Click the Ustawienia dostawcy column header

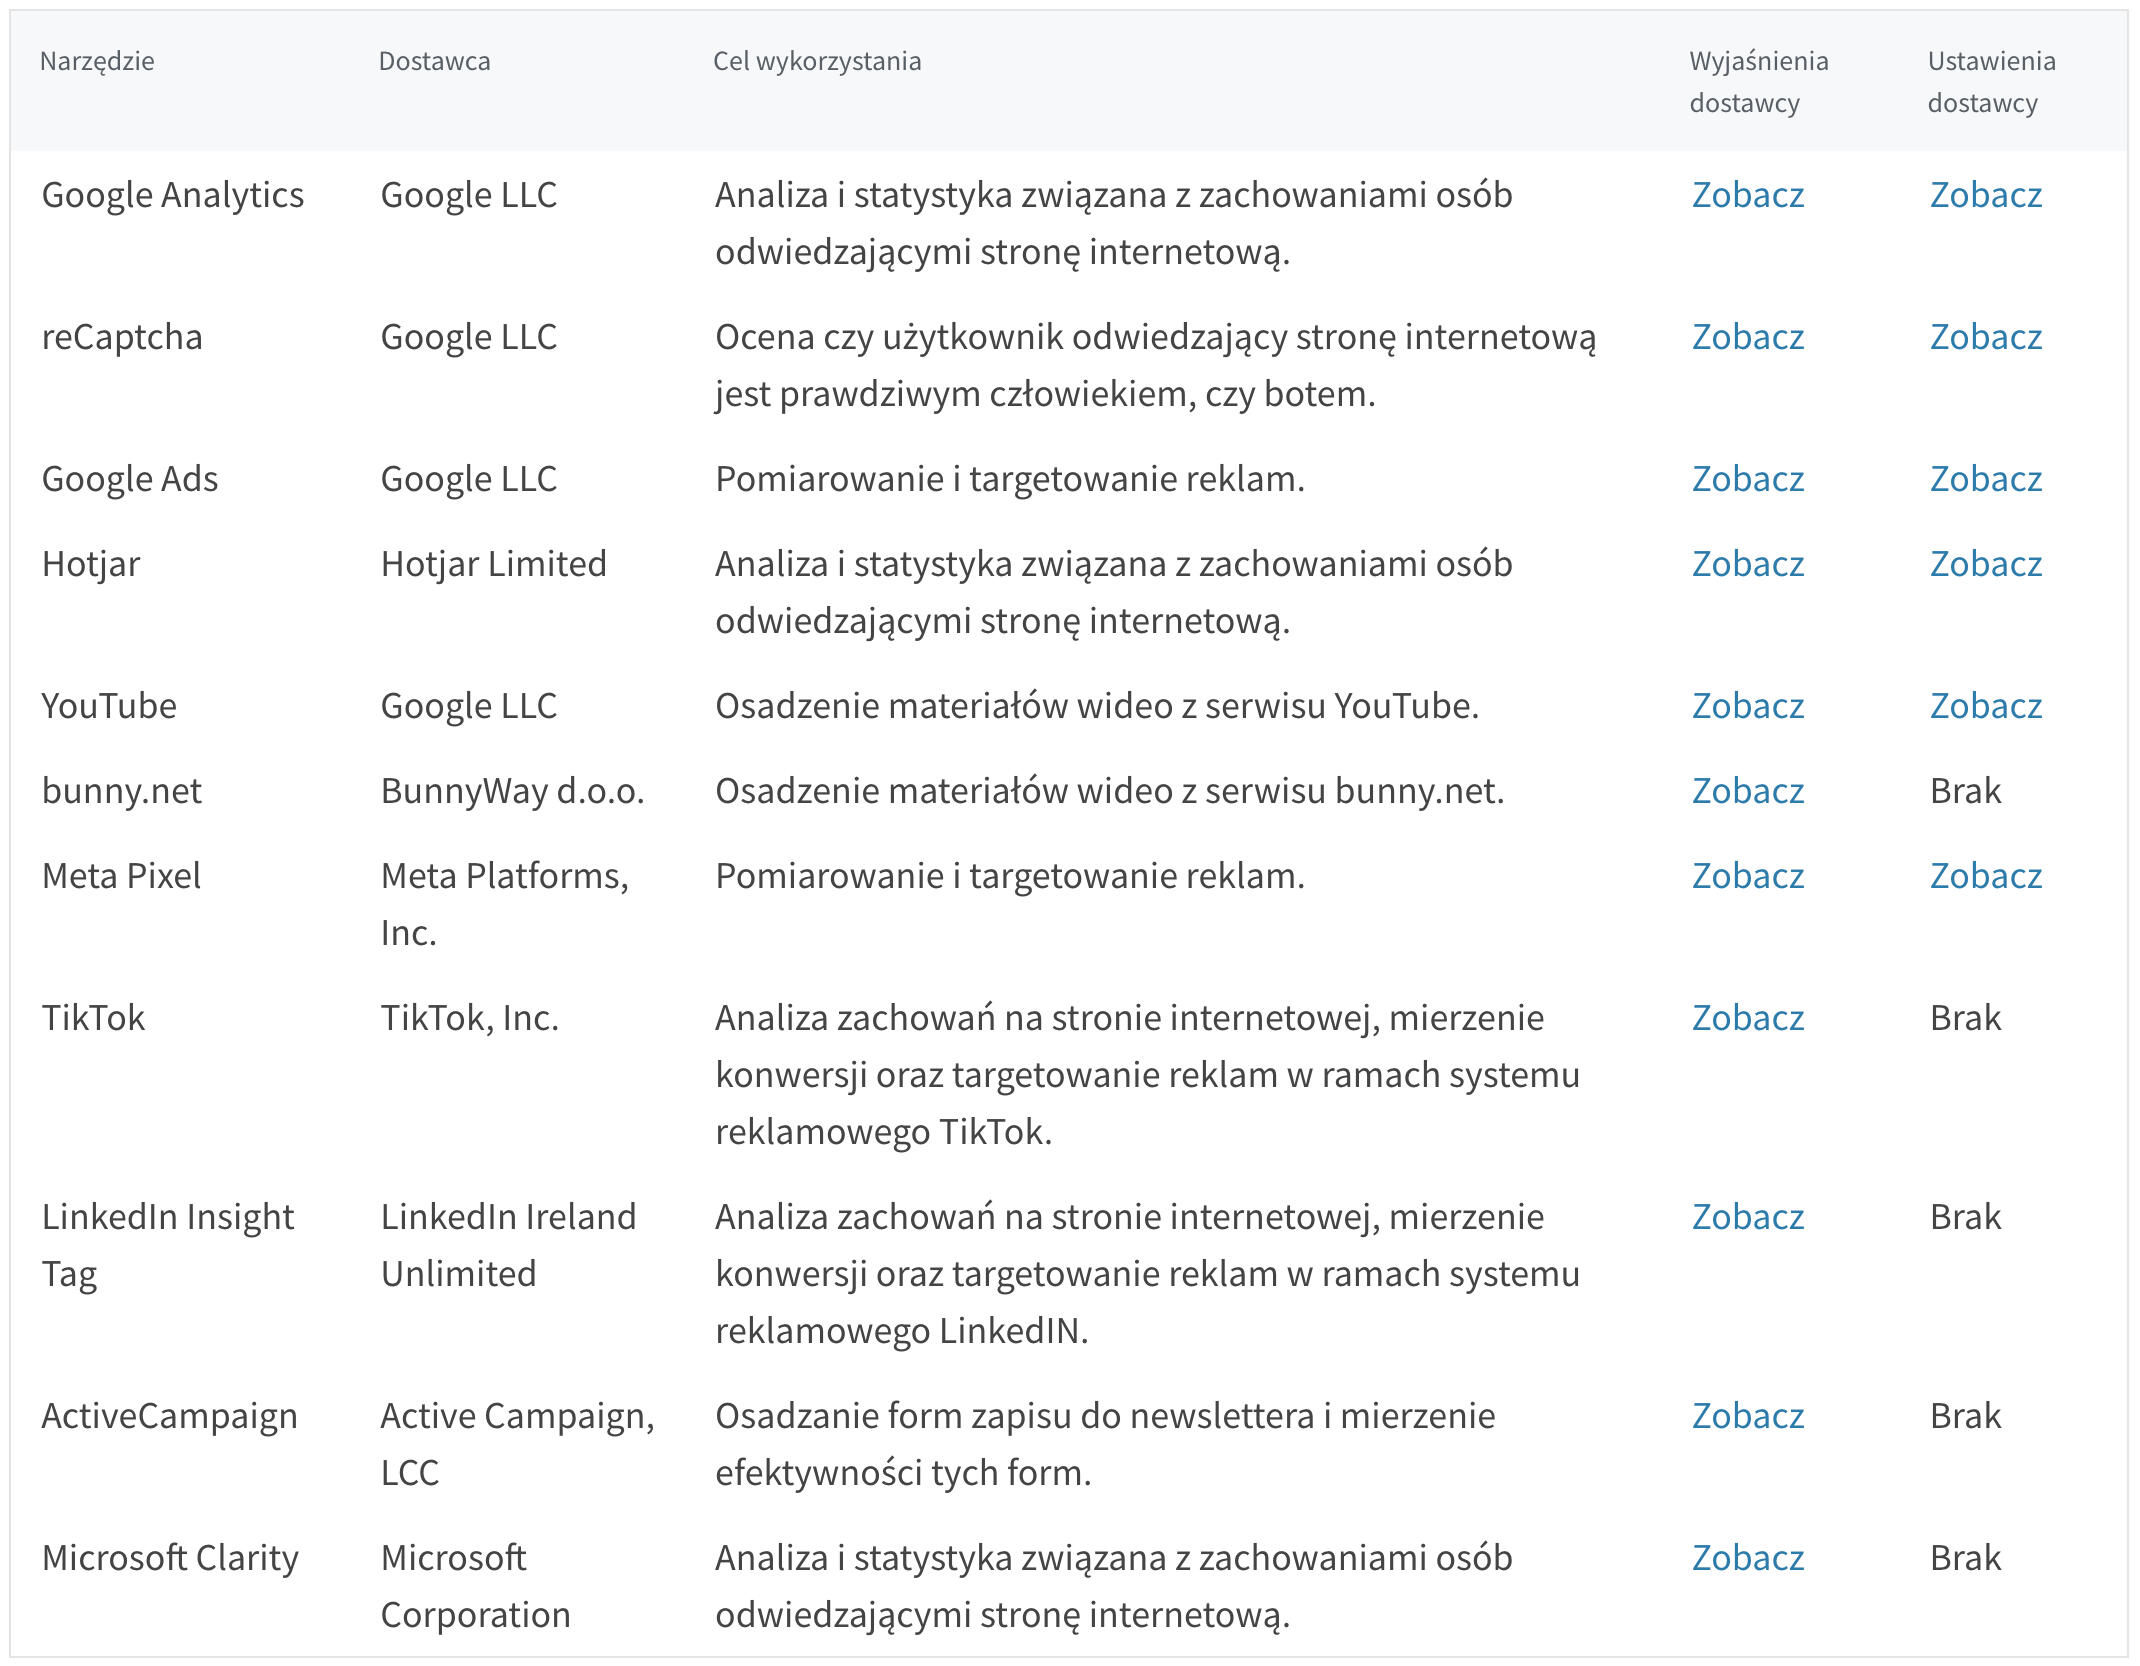click(x=1990, y=82)
